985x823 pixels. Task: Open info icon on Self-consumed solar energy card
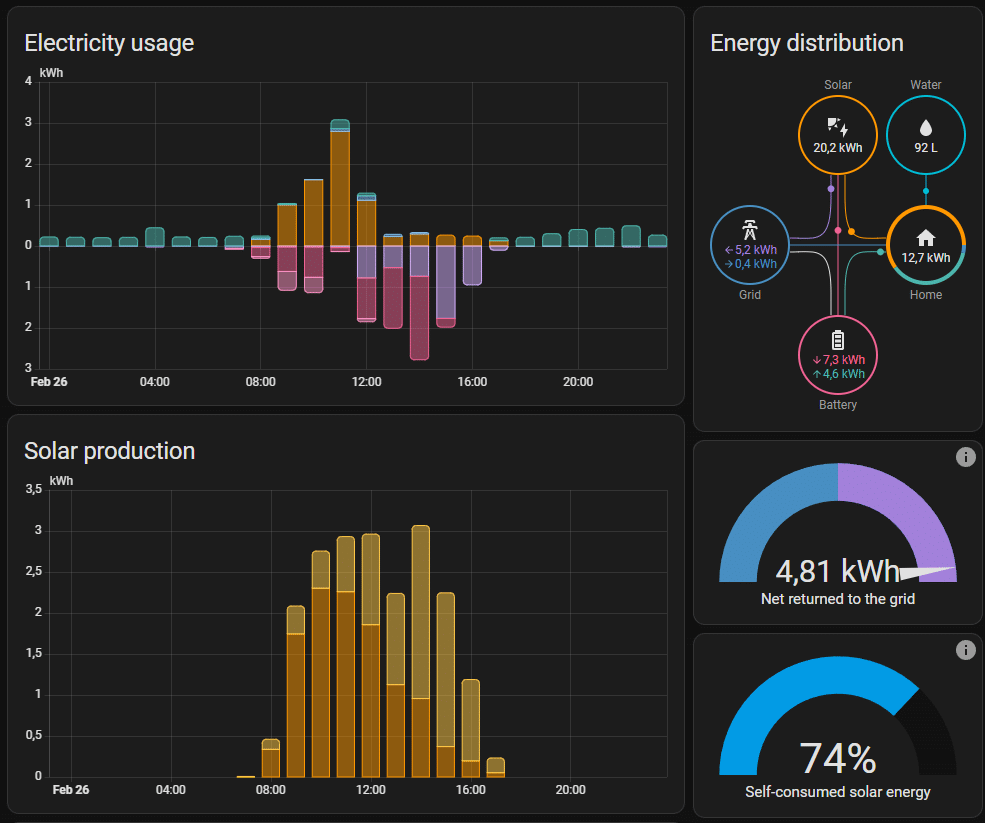(x=965, y=650)
